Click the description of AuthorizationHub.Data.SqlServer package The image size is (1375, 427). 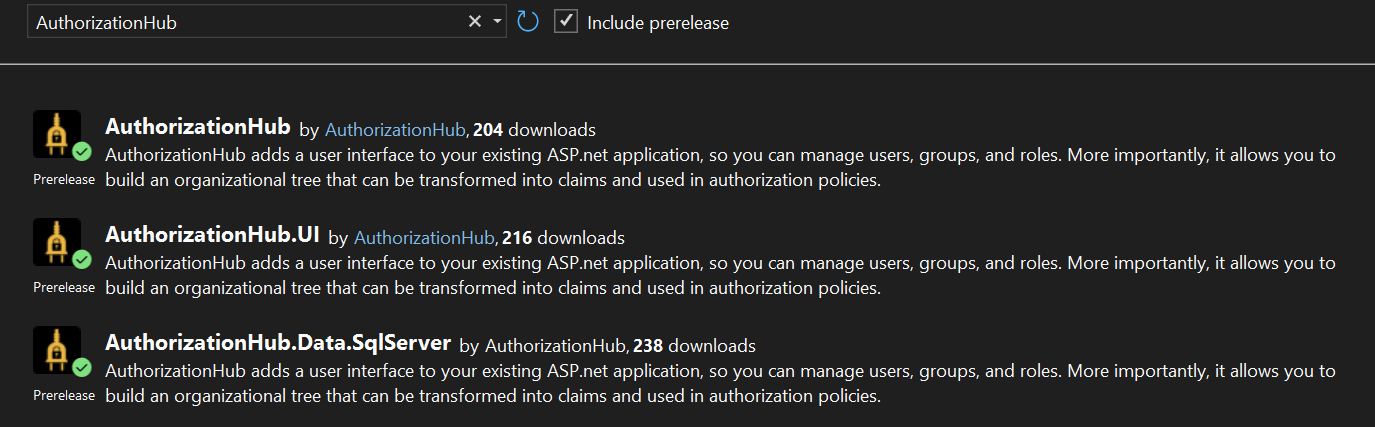point(720,384)
